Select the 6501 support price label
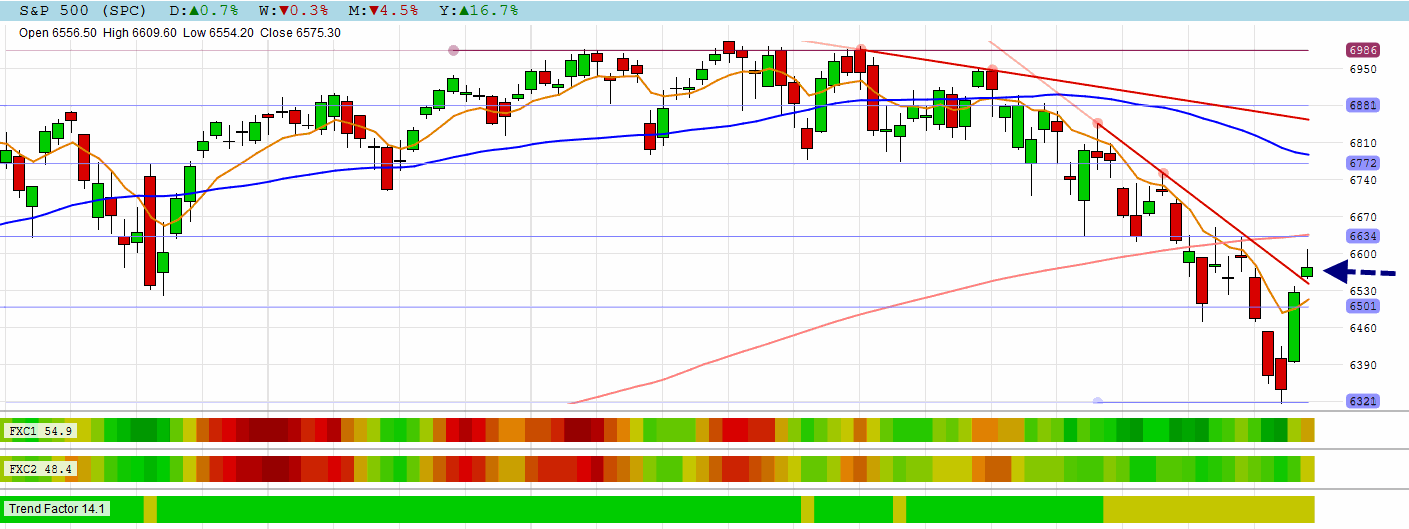The image size is (1409, 529). pos(1363,307)
